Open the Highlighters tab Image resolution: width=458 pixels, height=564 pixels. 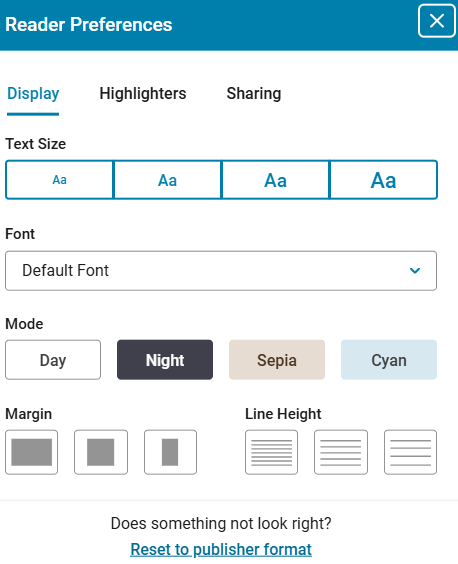pyautogui.click(x=143, y=94)
